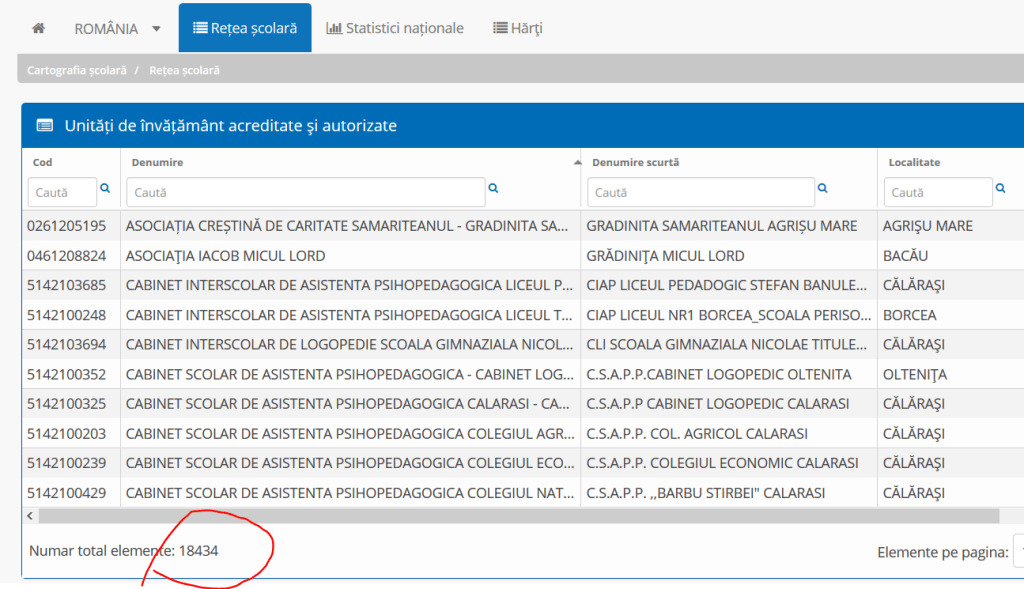The image size is (1024, 589).
Task: Focus the Denumire search input field
Action: coord(305,192)
